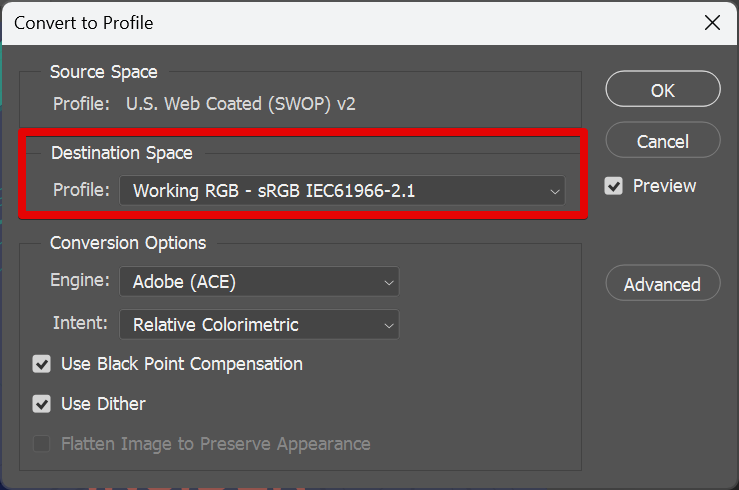Click the Profile label under Source Space

(x=82, y=103)
